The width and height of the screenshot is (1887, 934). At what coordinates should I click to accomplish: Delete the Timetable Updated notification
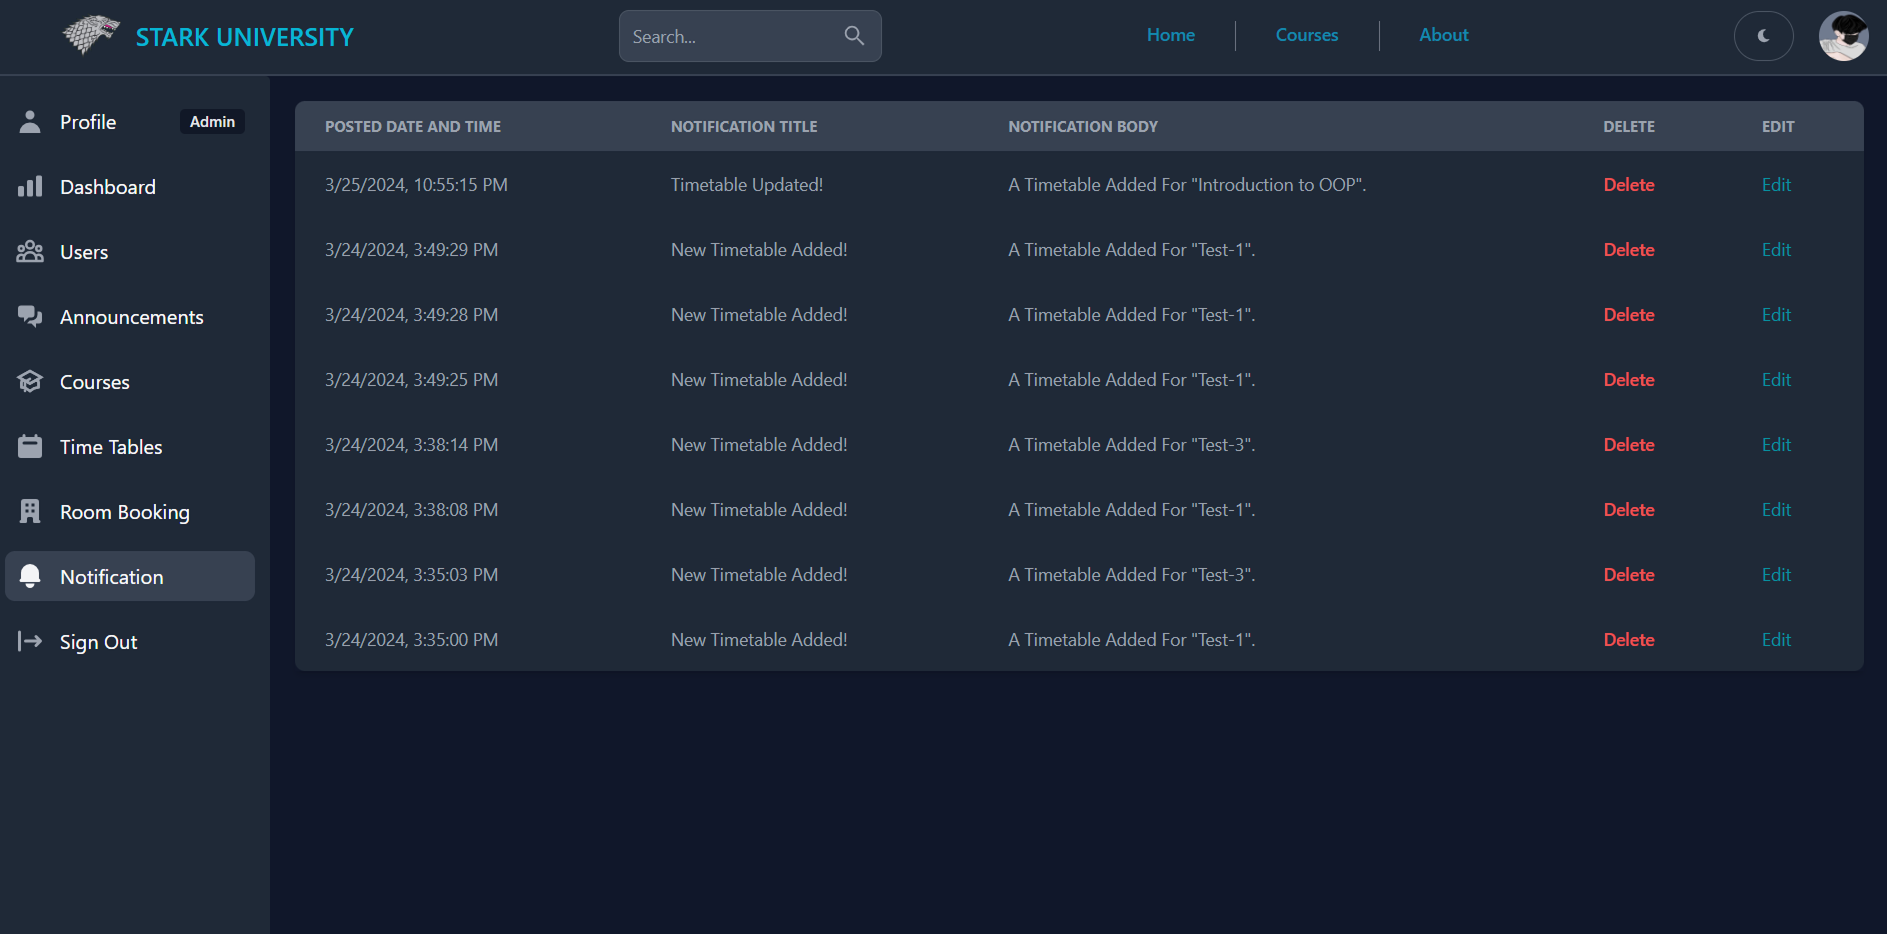(1628, 184)
